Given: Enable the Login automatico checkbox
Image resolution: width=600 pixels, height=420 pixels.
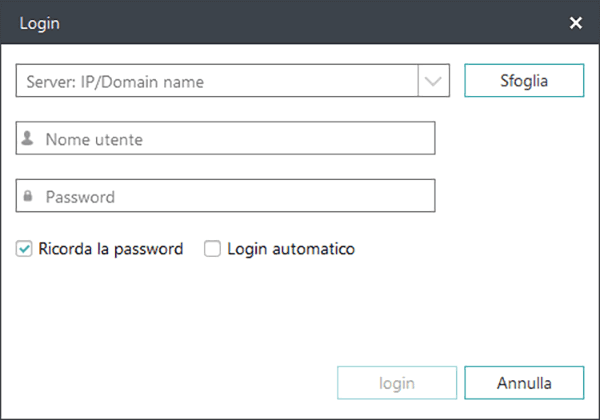Looking at the screenshot, I should coord(212,249).
